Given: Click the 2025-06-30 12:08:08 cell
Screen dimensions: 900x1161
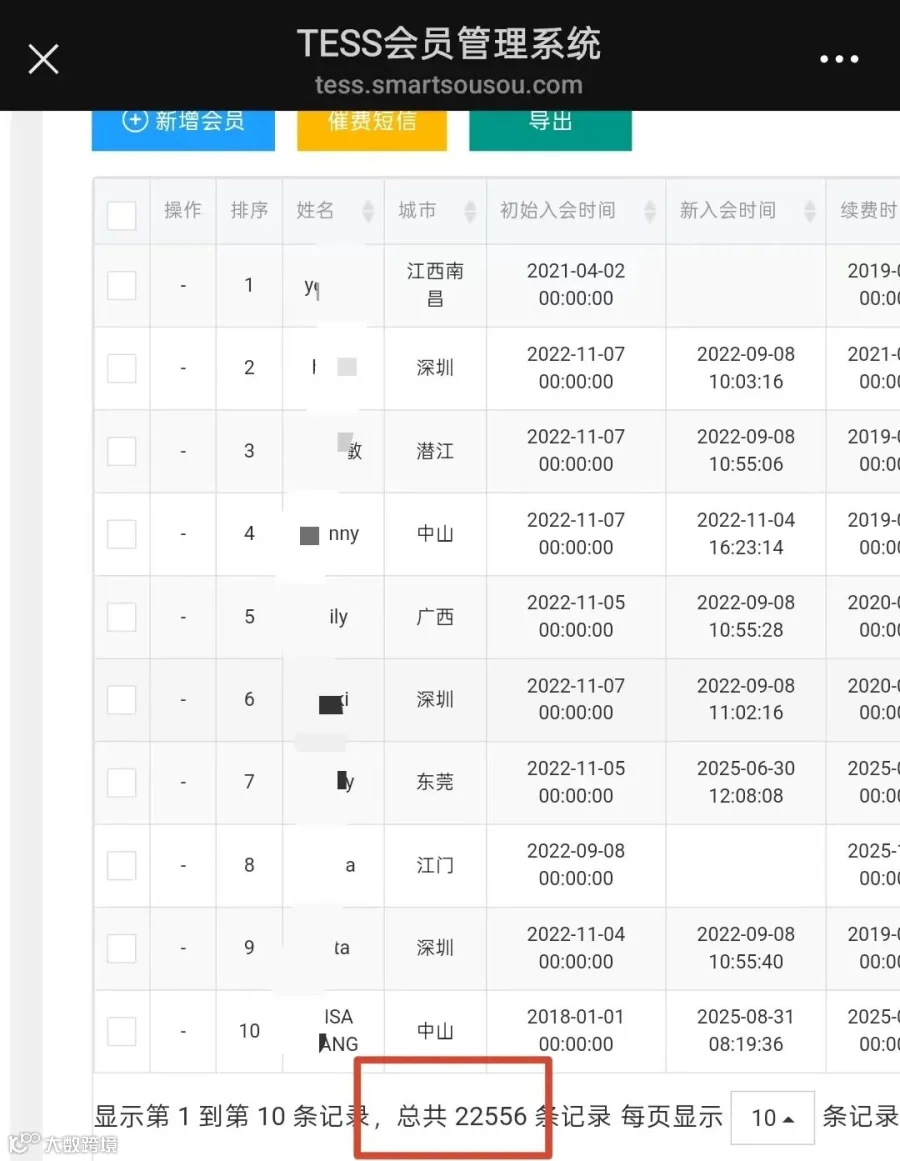Looking at the screenshot, I should pos(746,782).
